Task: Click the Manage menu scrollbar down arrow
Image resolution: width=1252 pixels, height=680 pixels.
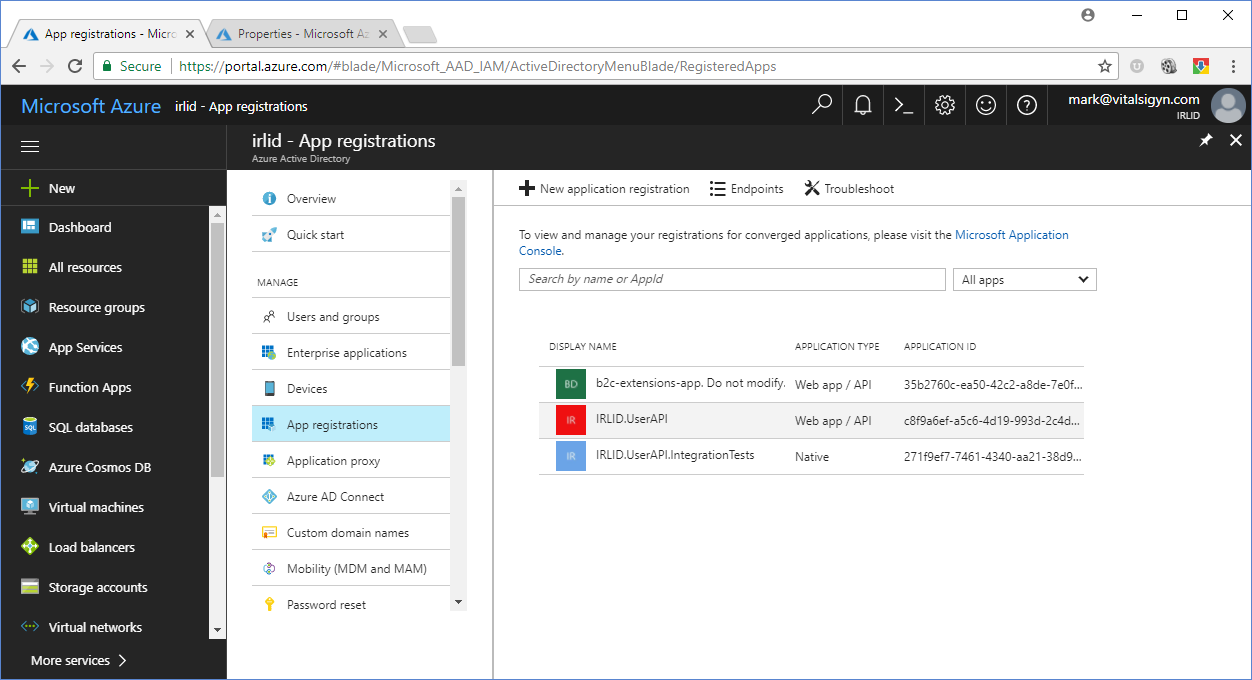Action: click(459, 602)
